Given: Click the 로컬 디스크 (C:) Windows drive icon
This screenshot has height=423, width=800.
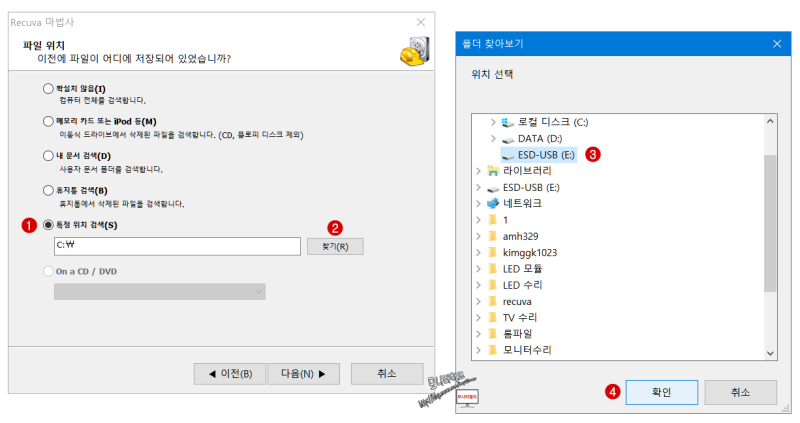Looking at the screenshot, I should [x=507, y=122].
